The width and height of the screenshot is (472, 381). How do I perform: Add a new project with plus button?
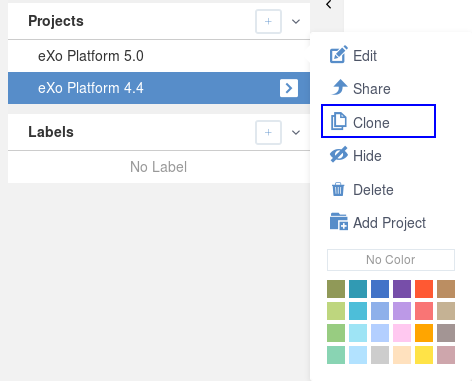tap(268, 22)
